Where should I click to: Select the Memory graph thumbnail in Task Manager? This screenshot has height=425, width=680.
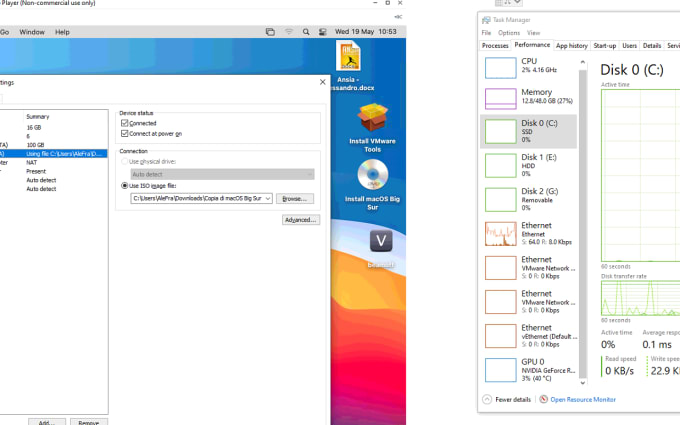(500, 98)
